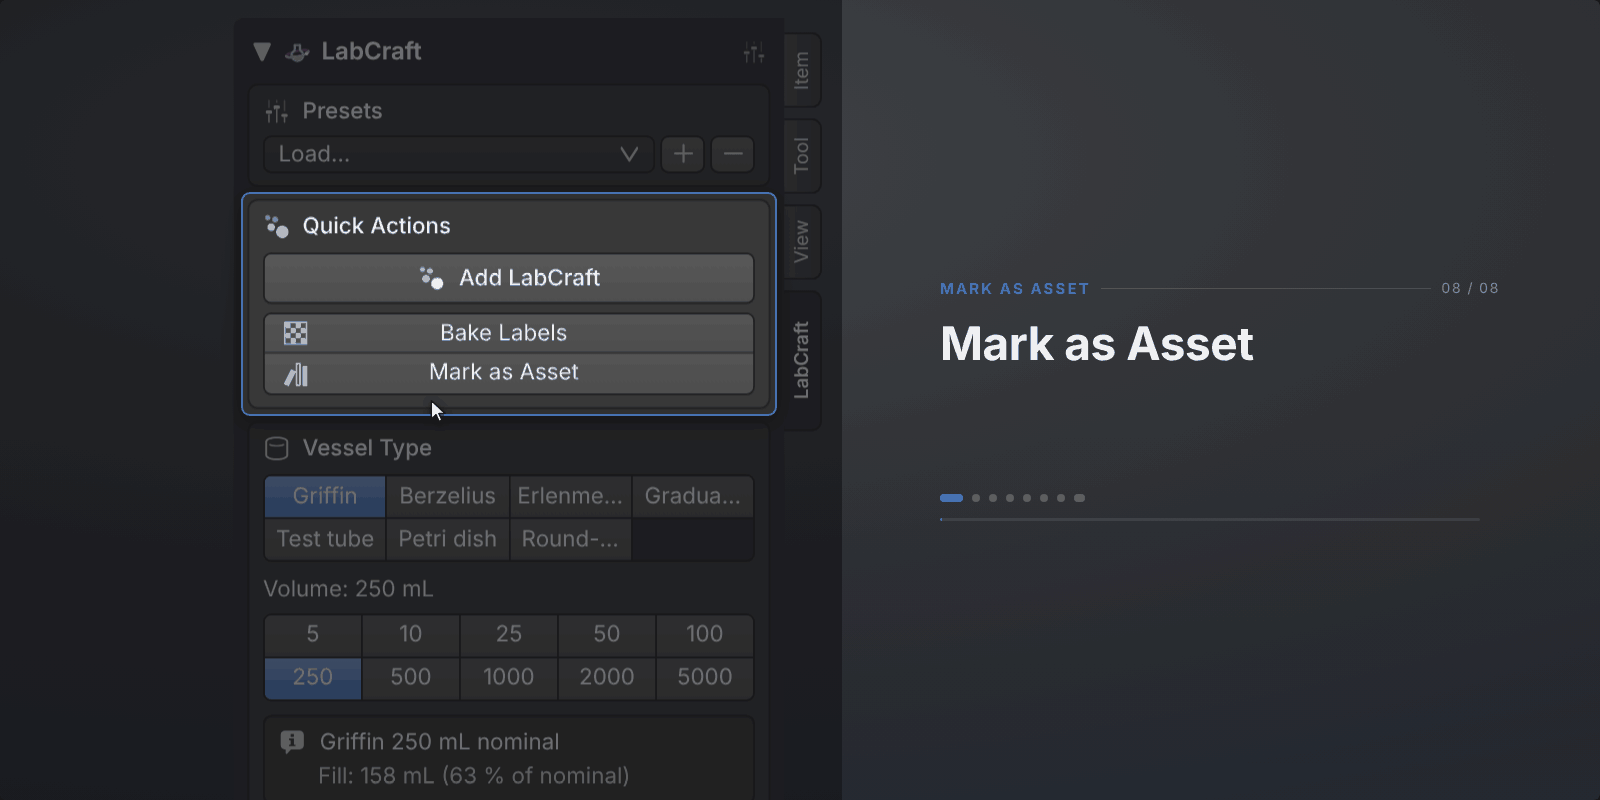Switch to the View sidebar tab
The image size is (1600, 800).
(802, 242)
